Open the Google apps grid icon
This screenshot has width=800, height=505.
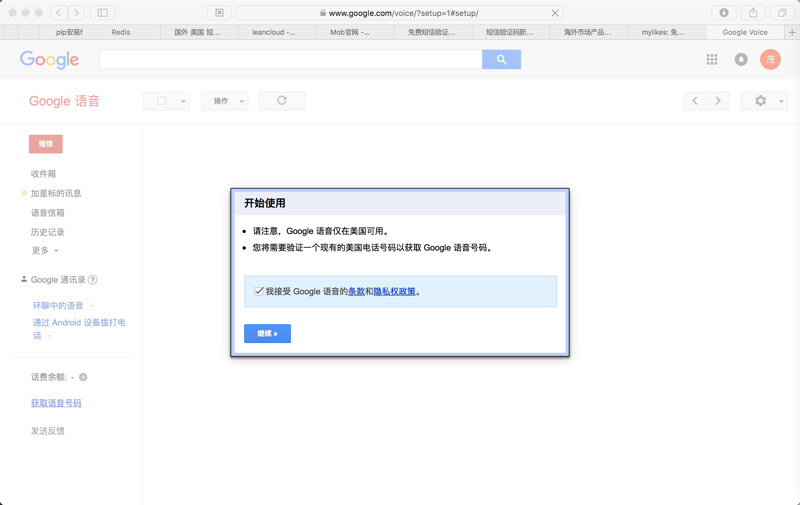712,60
